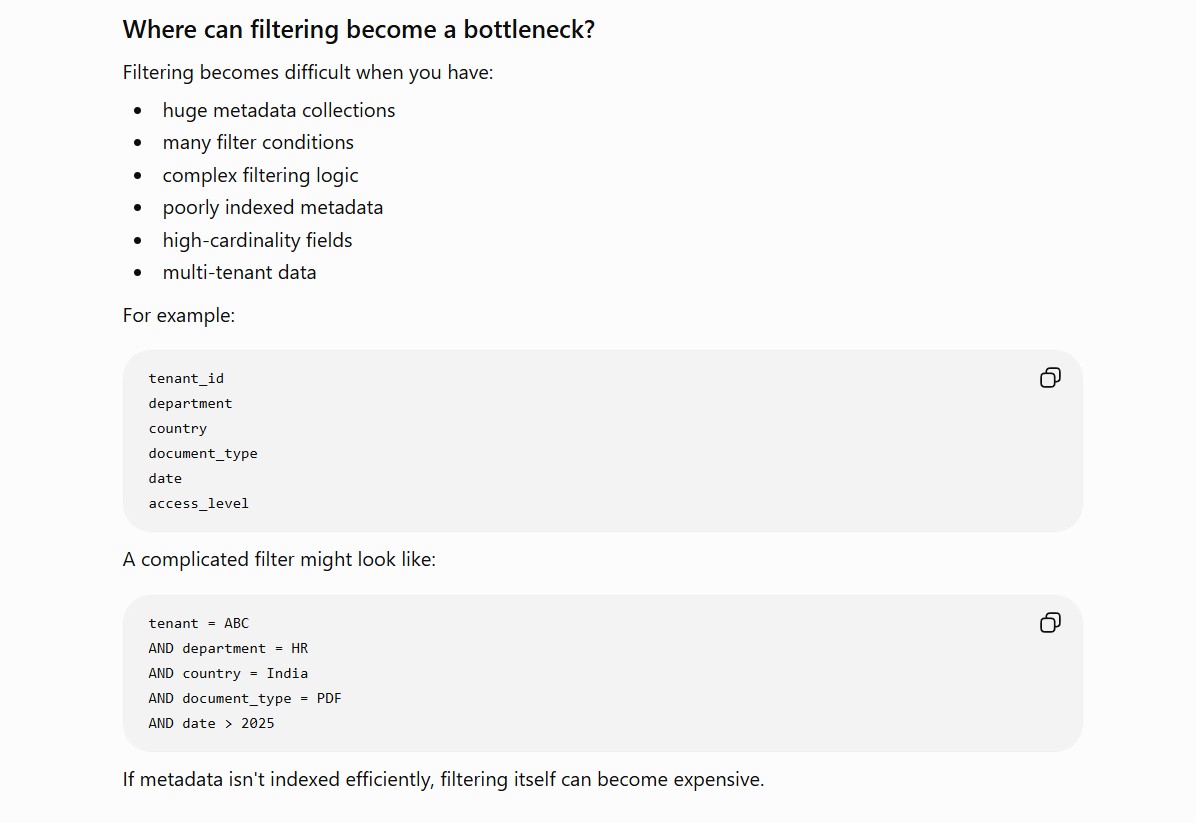Click the 'A complicated filter might look like:' text
Viewport: 1196px width, 823px height.
pyautogui.click(x=279, y=559)
